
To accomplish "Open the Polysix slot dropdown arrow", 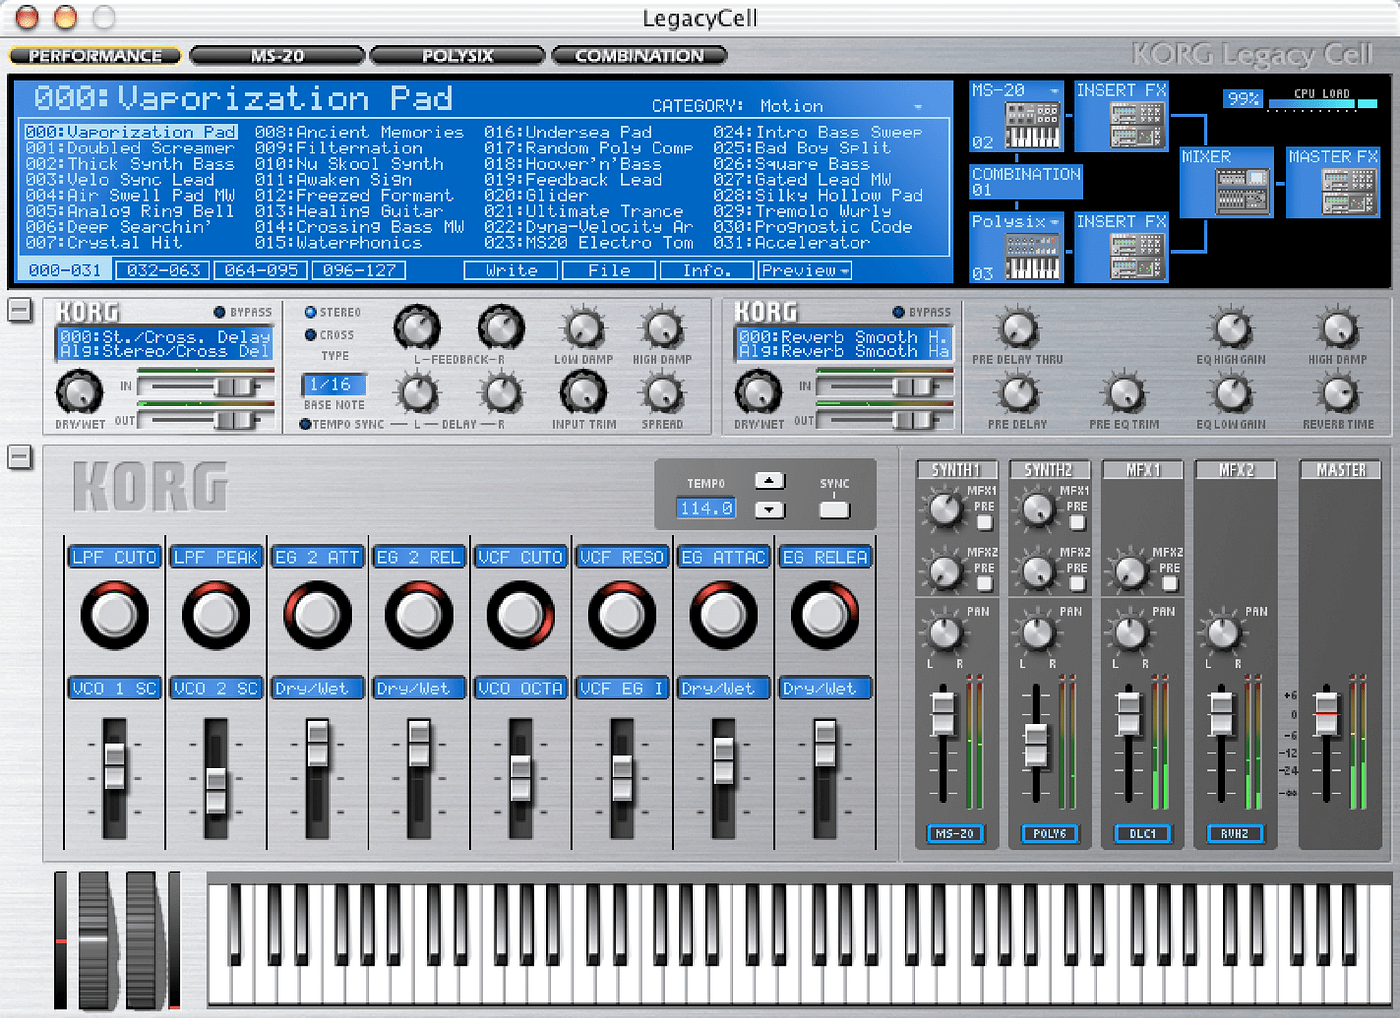I will pyautogui.click(x=1053, y=222).
